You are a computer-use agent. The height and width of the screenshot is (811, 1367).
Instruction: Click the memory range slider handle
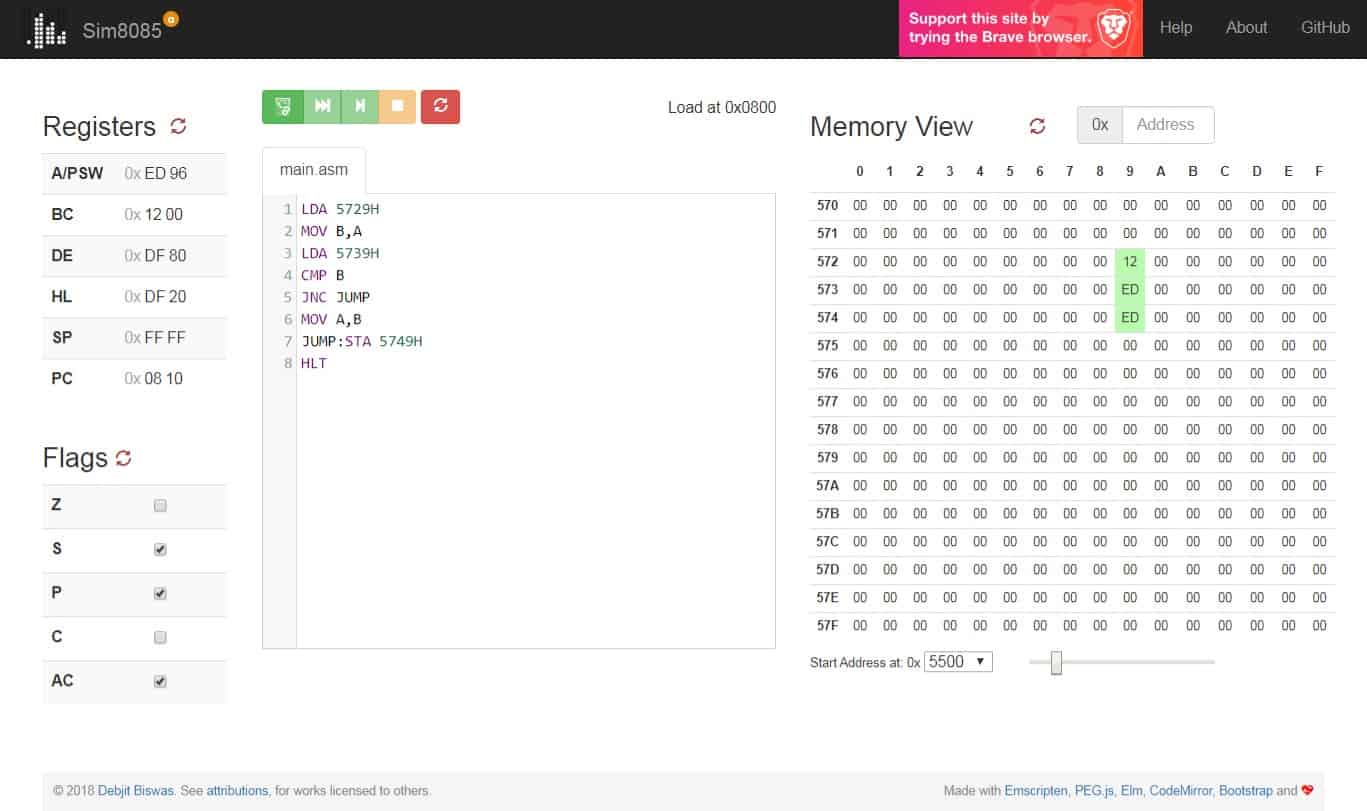[1056, 662]
